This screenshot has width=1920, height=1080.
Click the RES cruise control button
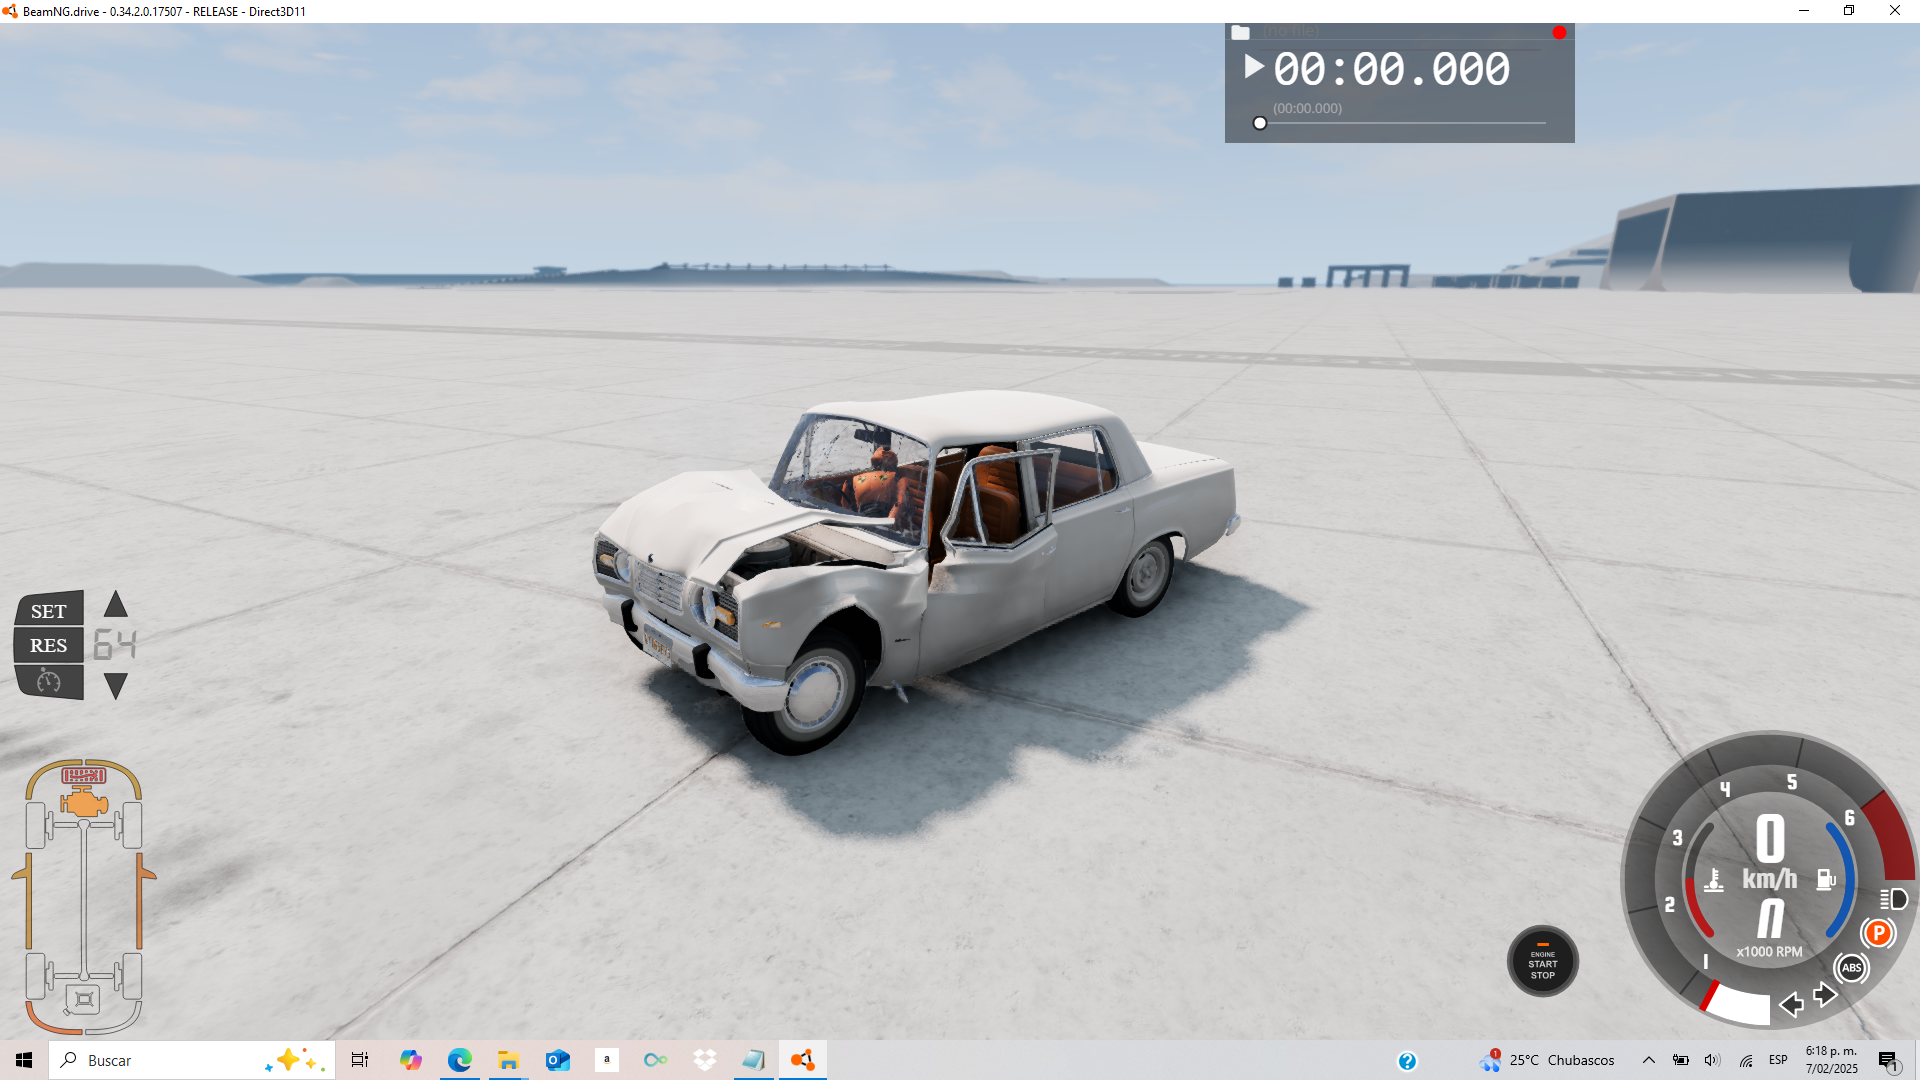pos(49,645)
